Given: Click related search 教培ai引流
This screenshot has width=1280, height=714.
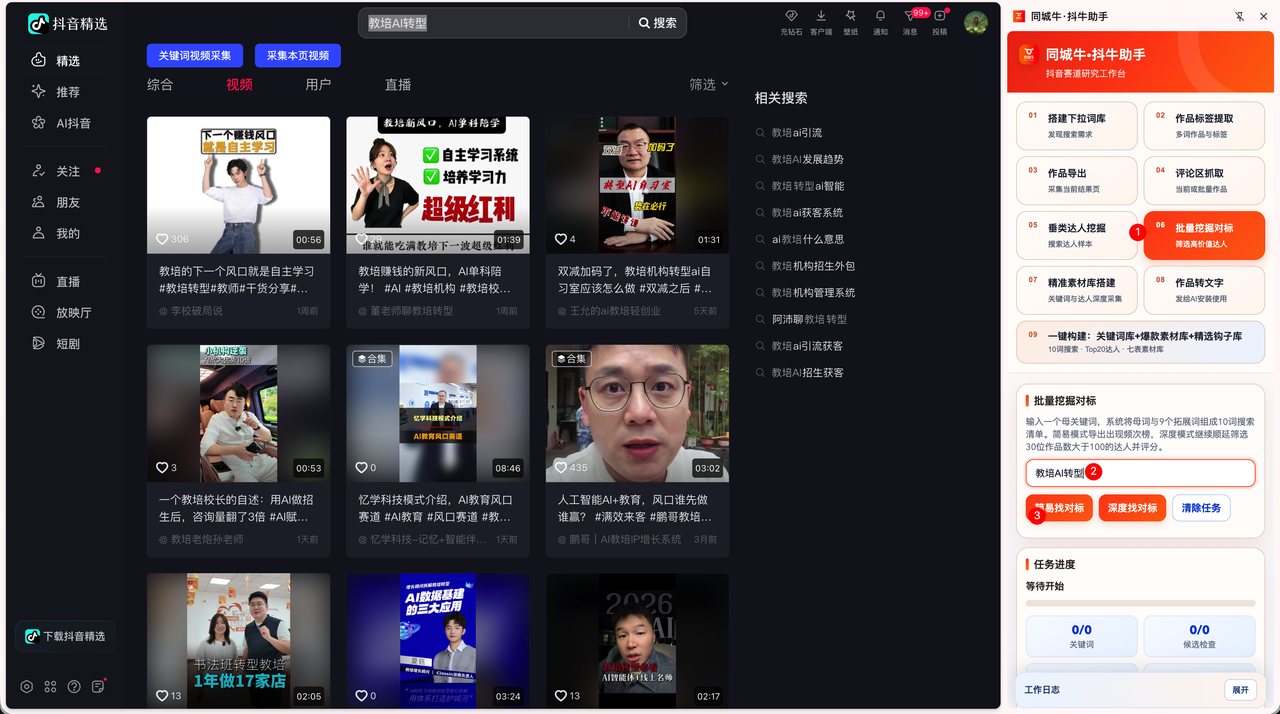Looking at the screenshot, I should (796, 132).
